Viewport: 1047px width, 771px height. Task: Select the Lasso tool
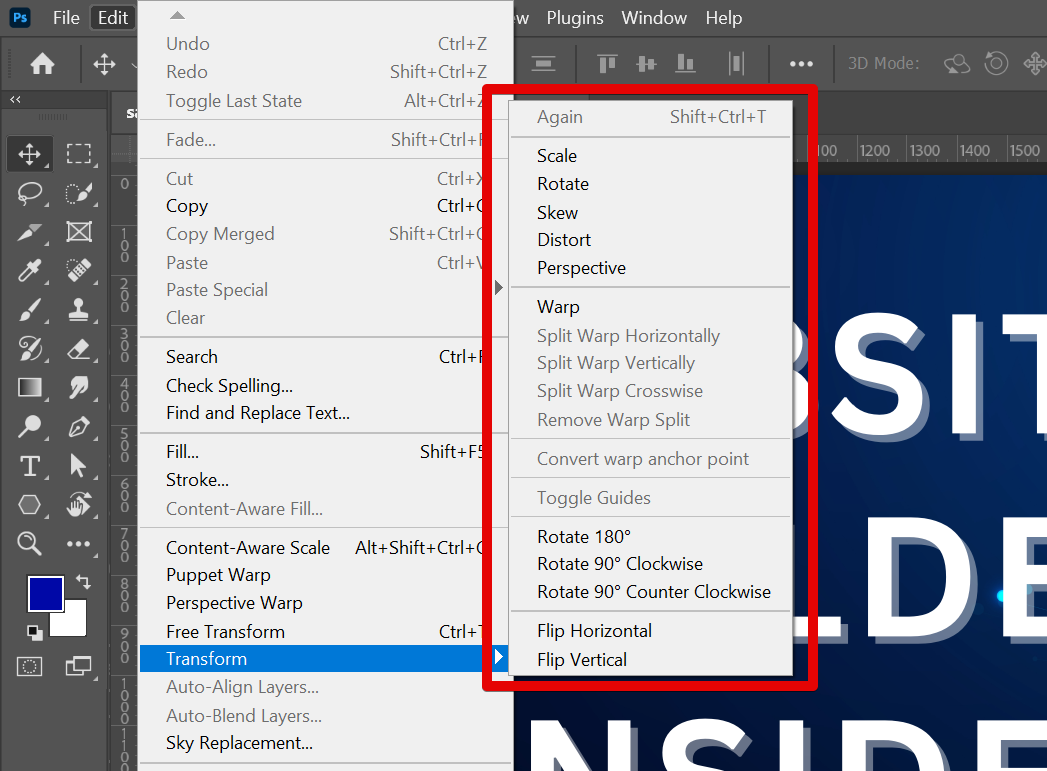coord(29,194)
